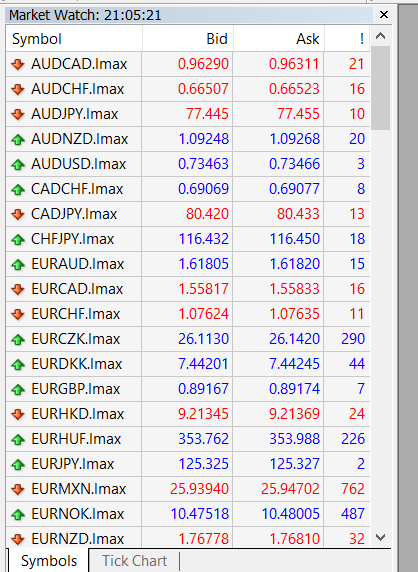Click the EURJPY ask value 125.327
Image resolution: width=418 pixels, height=572 pixels.
point(294,464)
